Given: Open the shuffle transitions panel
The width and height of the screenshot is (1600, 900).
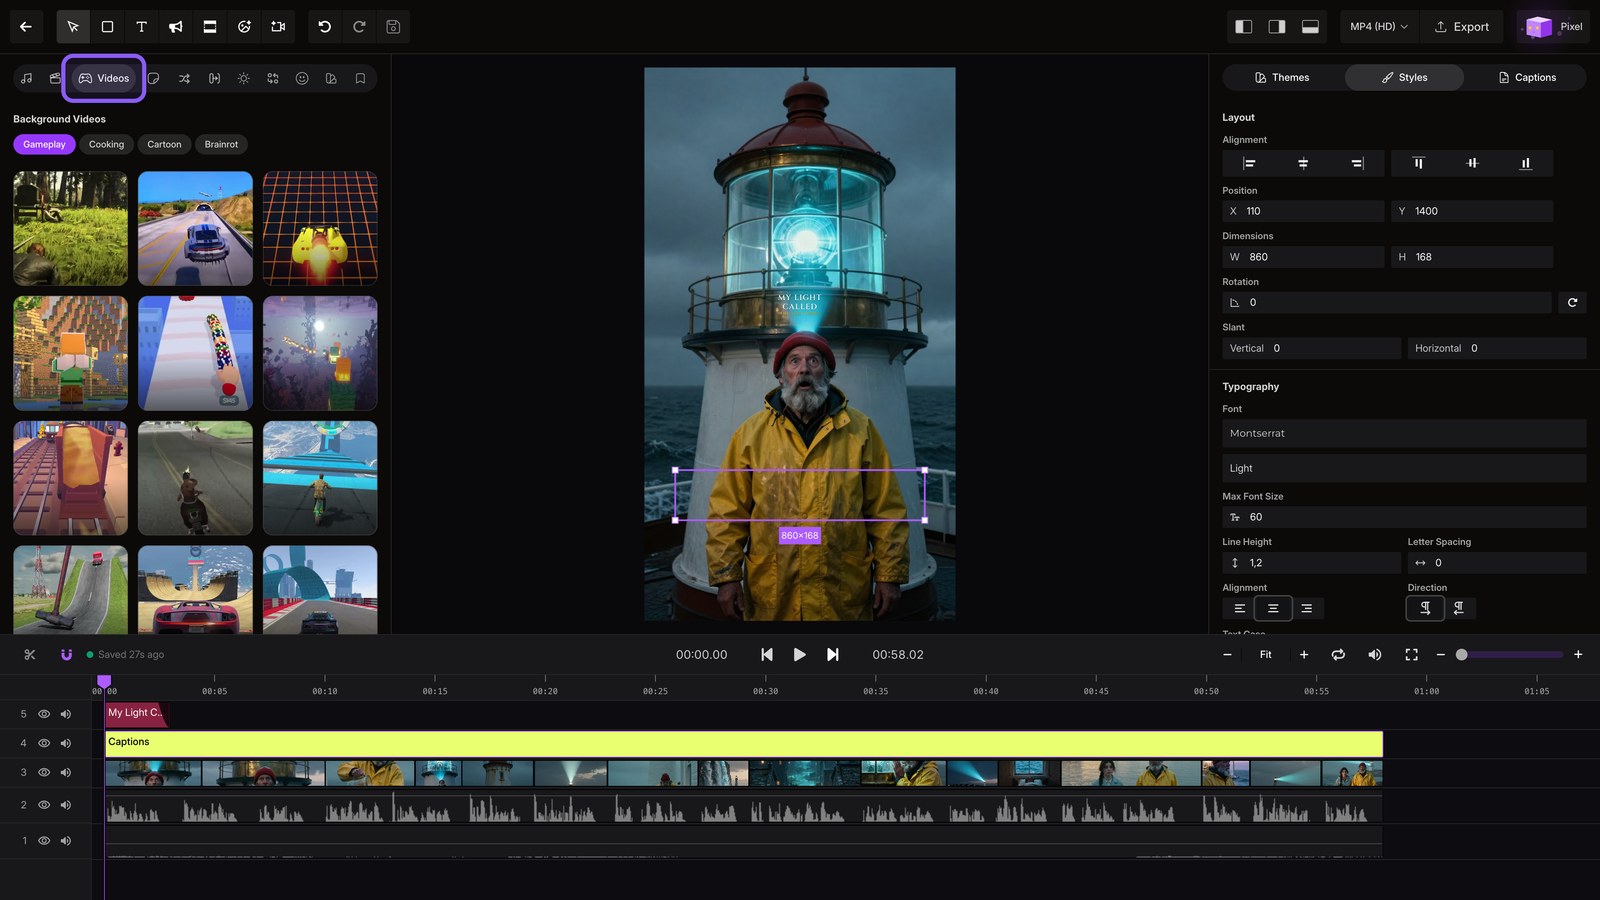Looking at the screenshot, I should tap(184, 78).
